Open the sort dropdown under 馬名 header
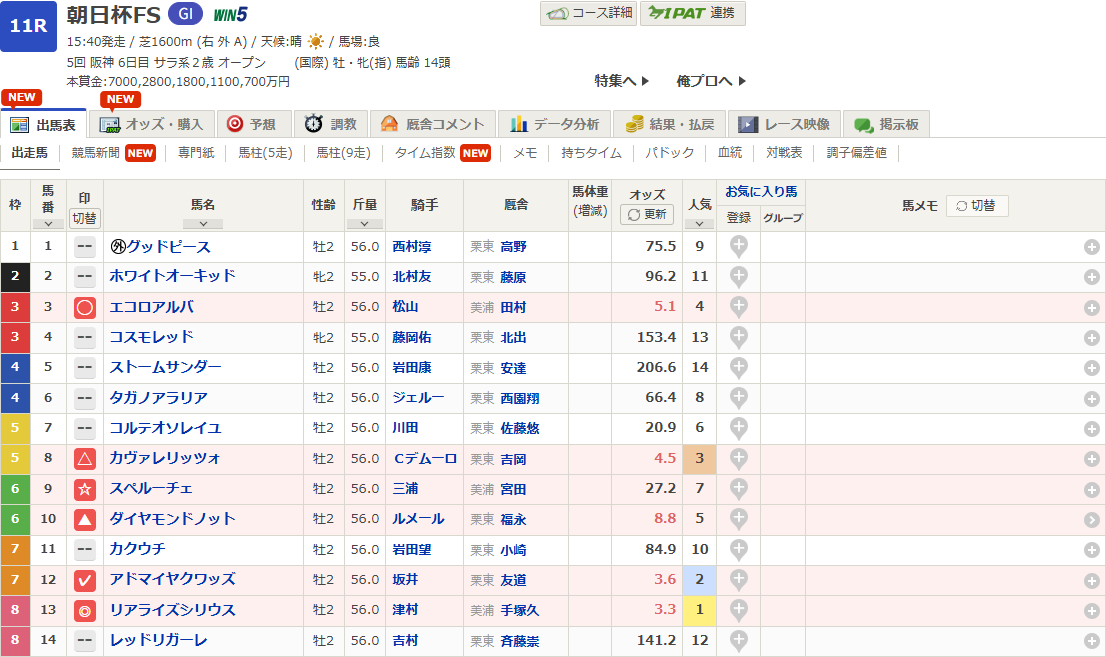The width and height of the screenshot is (1106, 657). point(203,224)
